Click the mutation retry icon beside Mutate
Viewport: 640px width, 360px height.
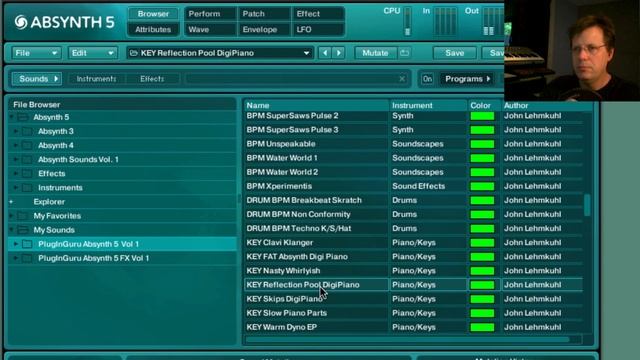tap(404, 53)
